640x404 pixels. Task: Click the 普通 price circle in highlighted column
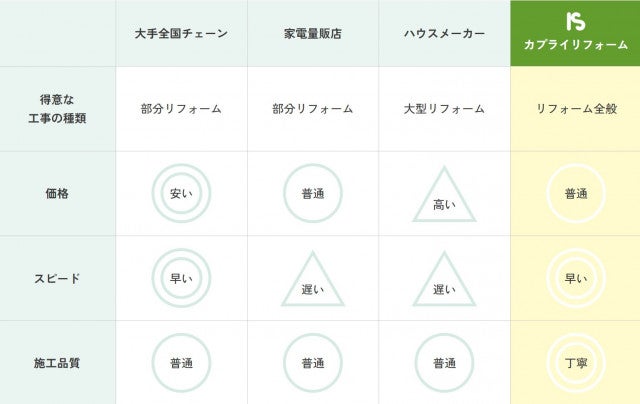tap(575, 193)
